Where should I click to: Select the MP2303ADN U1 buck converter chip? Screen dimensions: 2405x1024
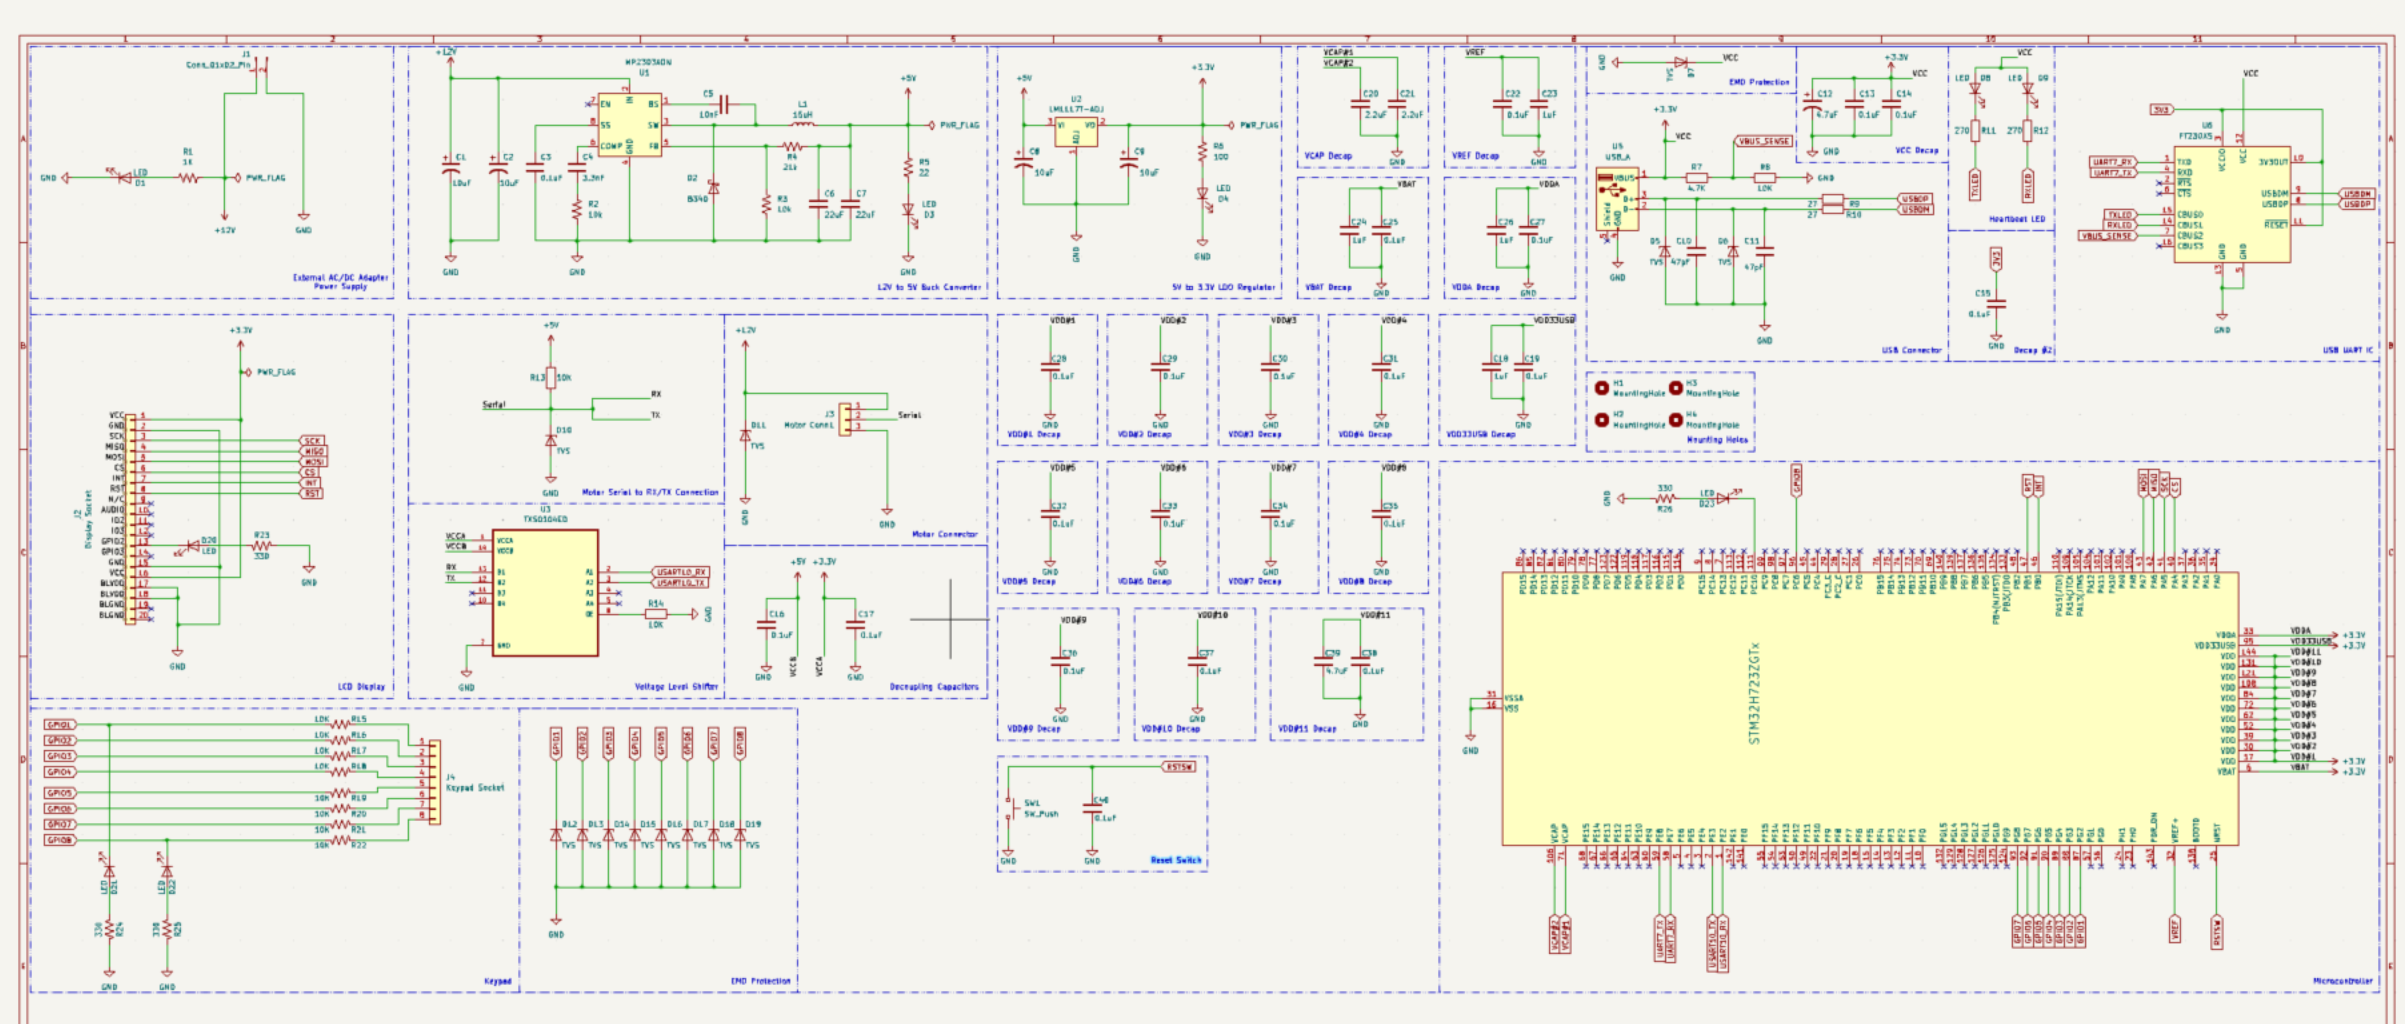tap(629, 125)
